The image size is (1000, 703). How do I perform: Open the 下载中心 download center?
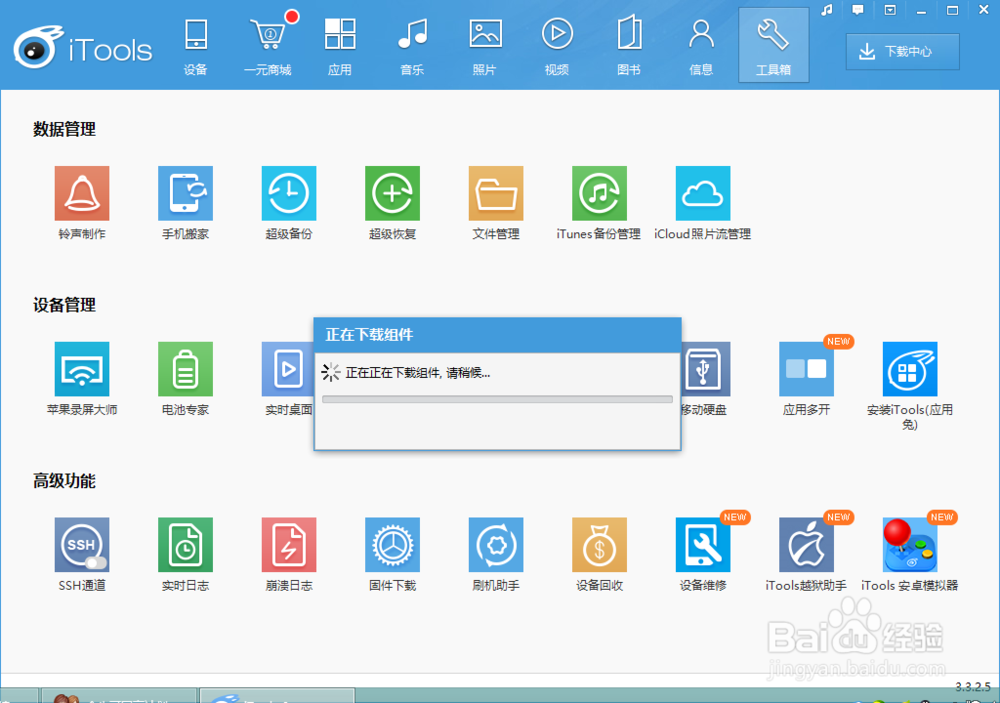point(902,52)
